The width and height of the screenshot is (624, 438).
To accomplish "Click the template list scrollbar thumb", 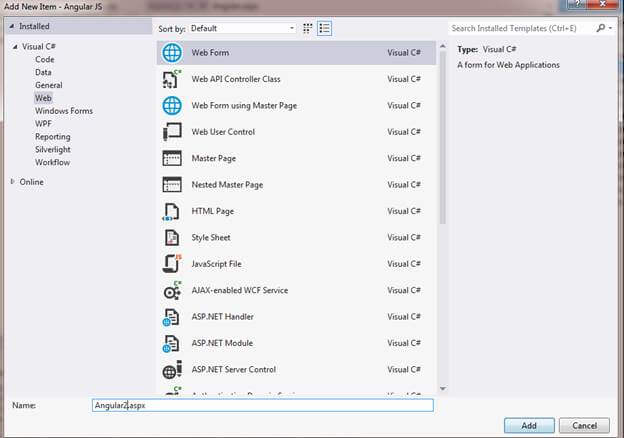I will click(443, 137).
